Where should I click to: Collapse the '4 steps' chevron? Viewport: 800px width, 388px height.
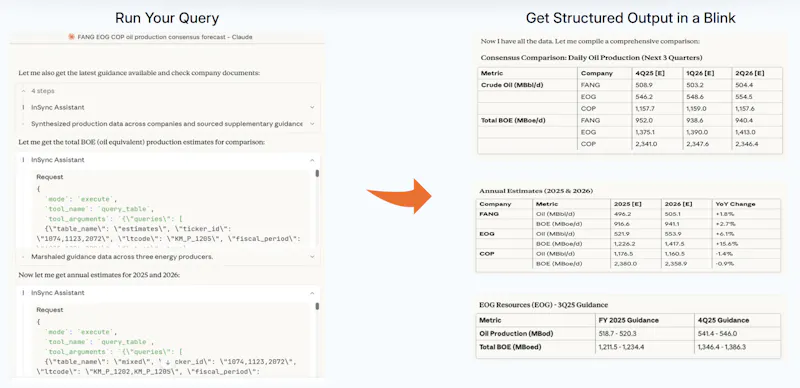coord(23,91)
